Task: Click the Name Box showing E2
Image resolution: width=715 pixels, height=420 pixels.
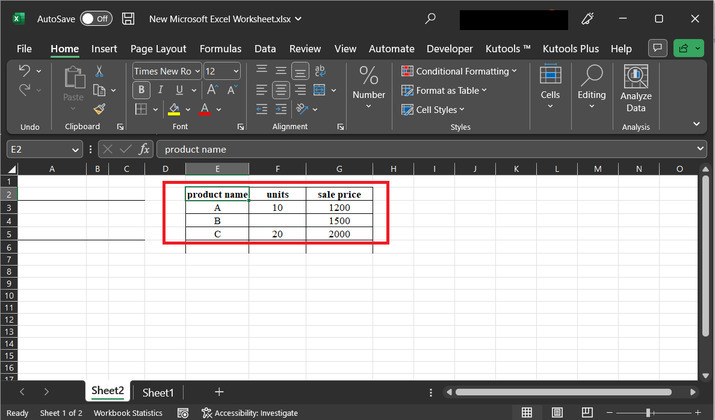Action: [x=44, y=149]
